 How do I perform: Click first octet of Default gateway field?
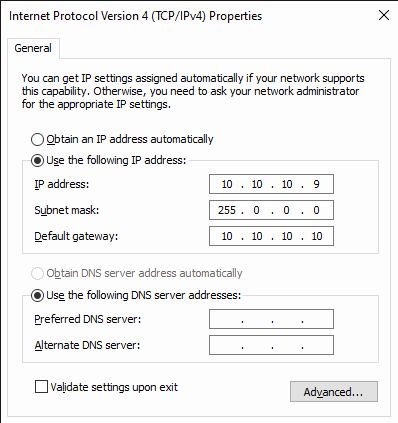click(227, 236)
